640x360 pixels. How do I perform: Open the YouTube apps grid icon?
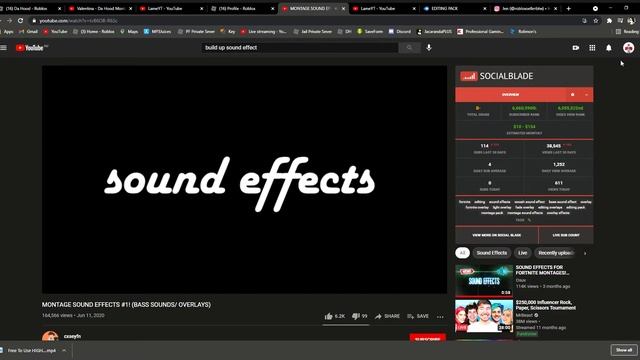point(592,48)
